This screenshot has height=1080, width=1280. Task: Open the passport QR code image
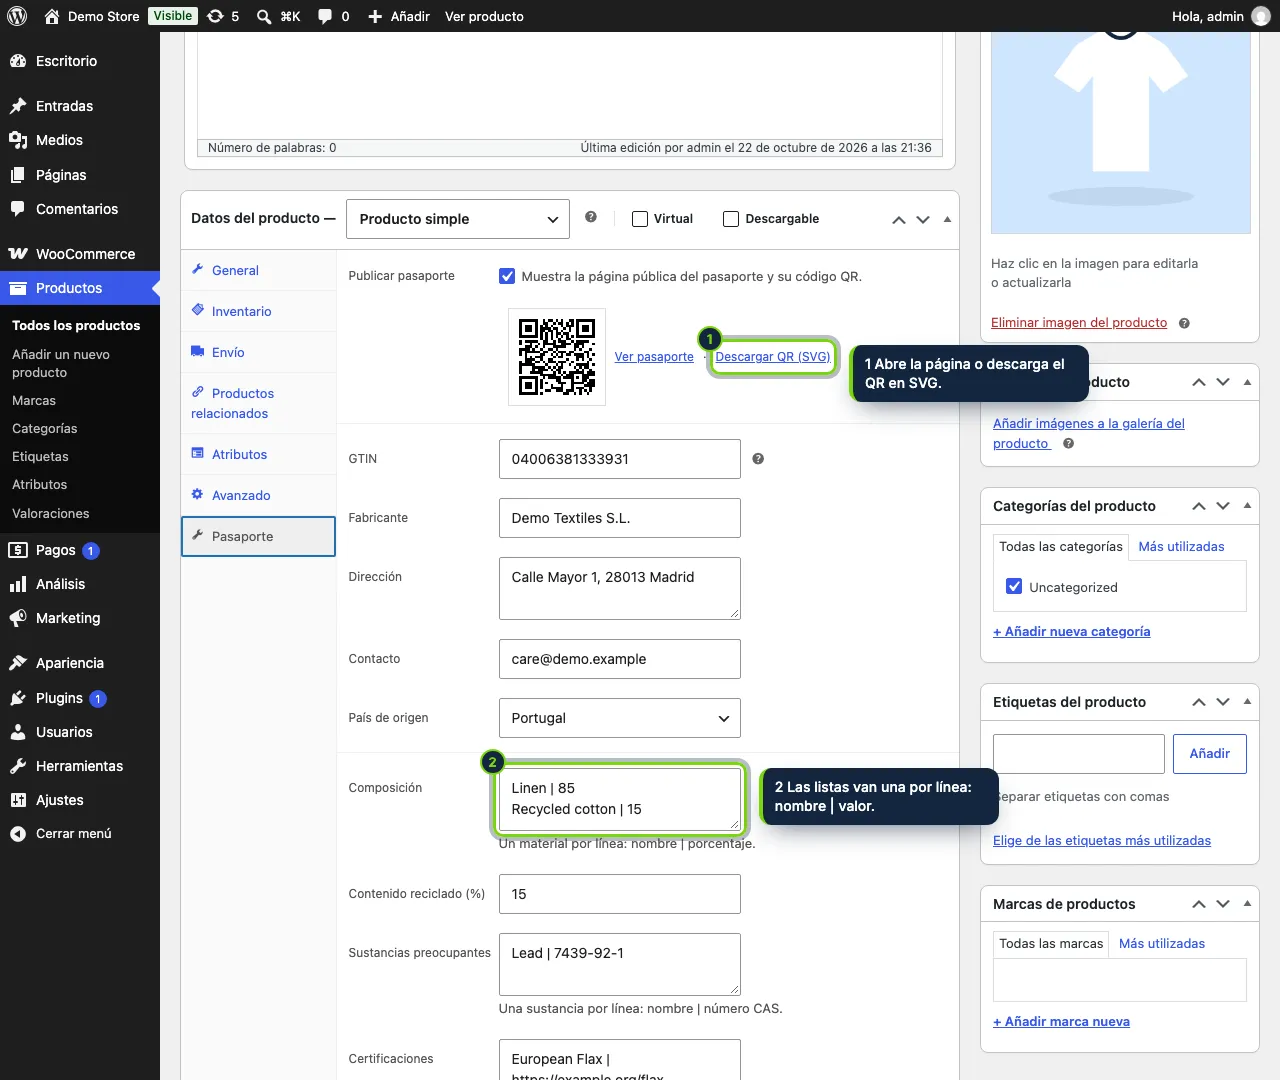[x=557, y=357]
